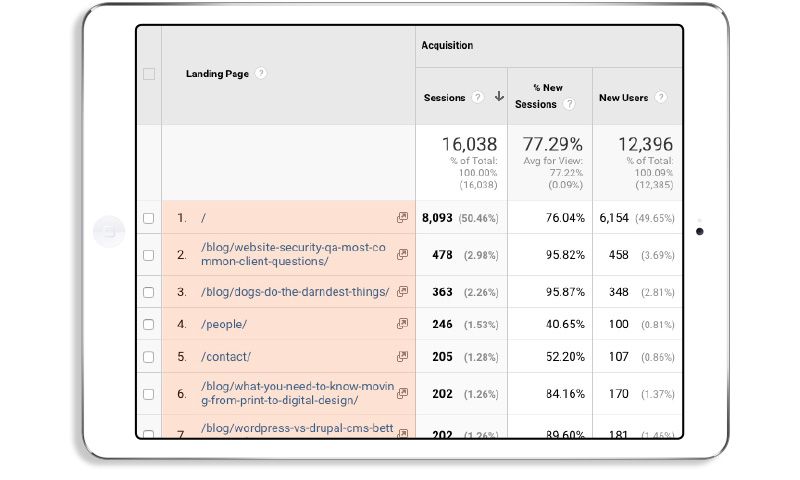Select new users value 6,154
This screenshot has height=480, width=800.
click(x=614, y=218)
